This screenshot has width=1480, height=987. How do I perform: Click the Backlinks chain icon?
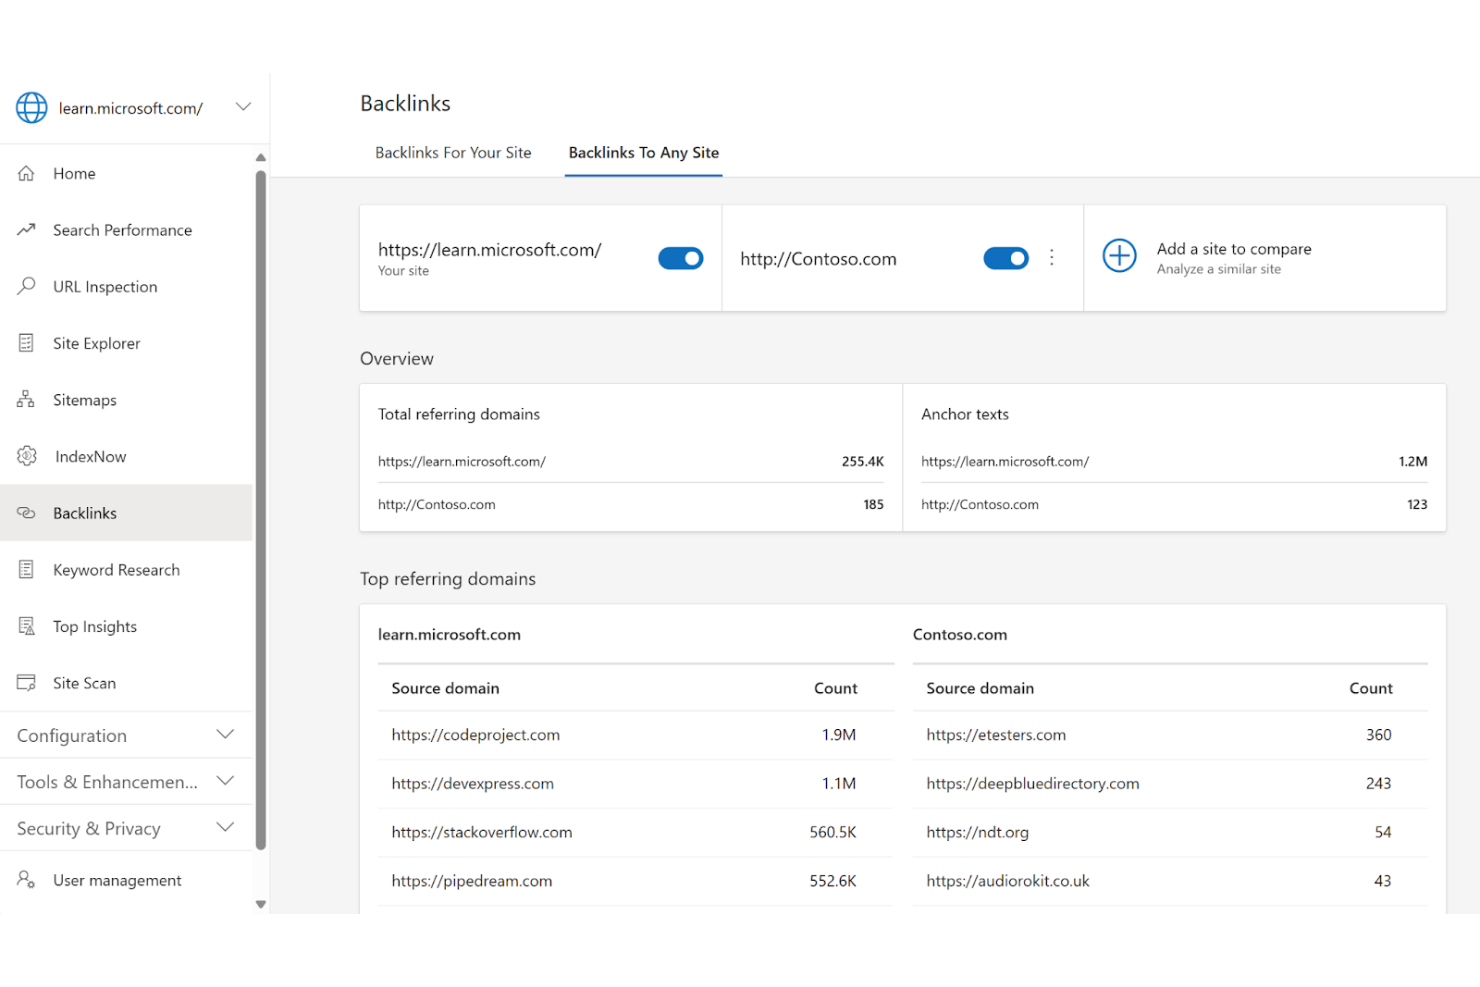pos(27,513)
